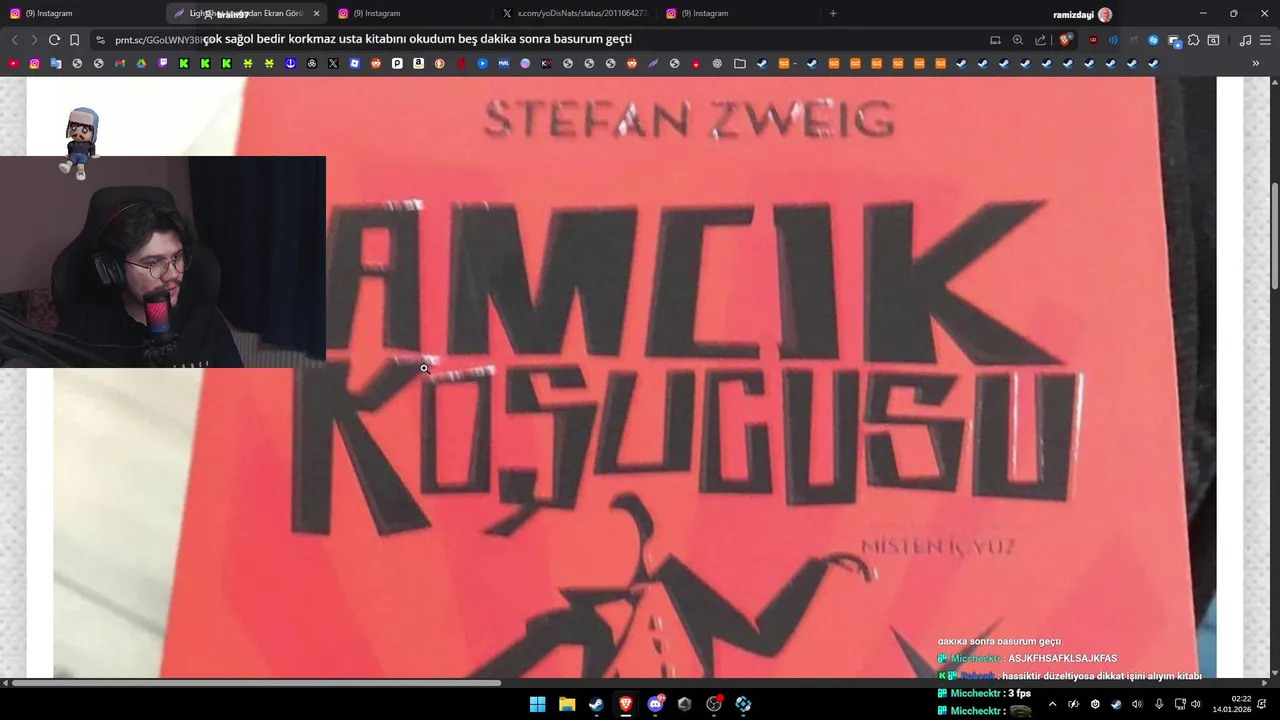
Task: Click the horizontal scrollbar left arrow
Action: click(x=5, y=683)
